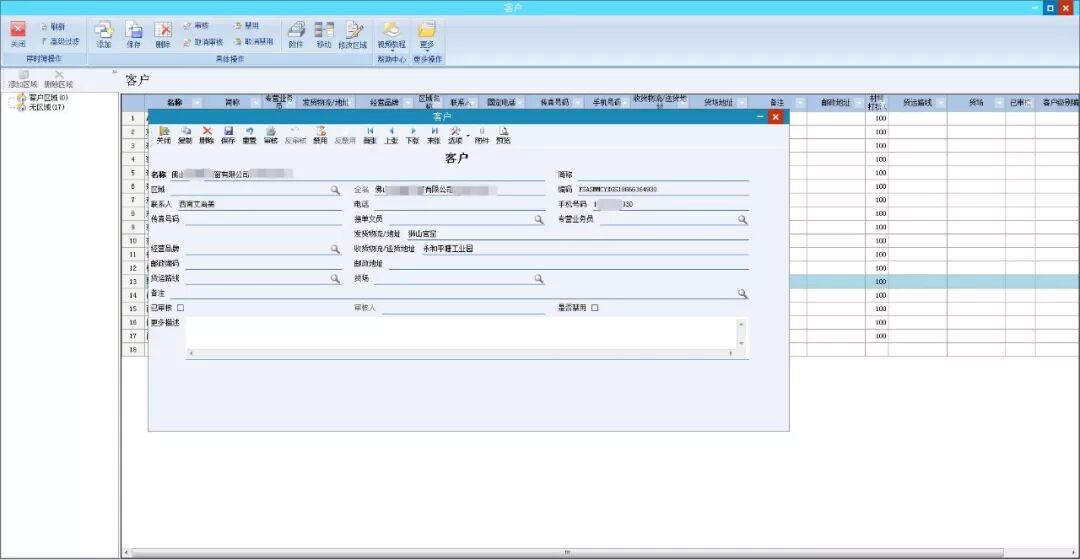Open lookup for the 备注 field
This screenshot has height=559, width=1080.
tap(743, 293)
